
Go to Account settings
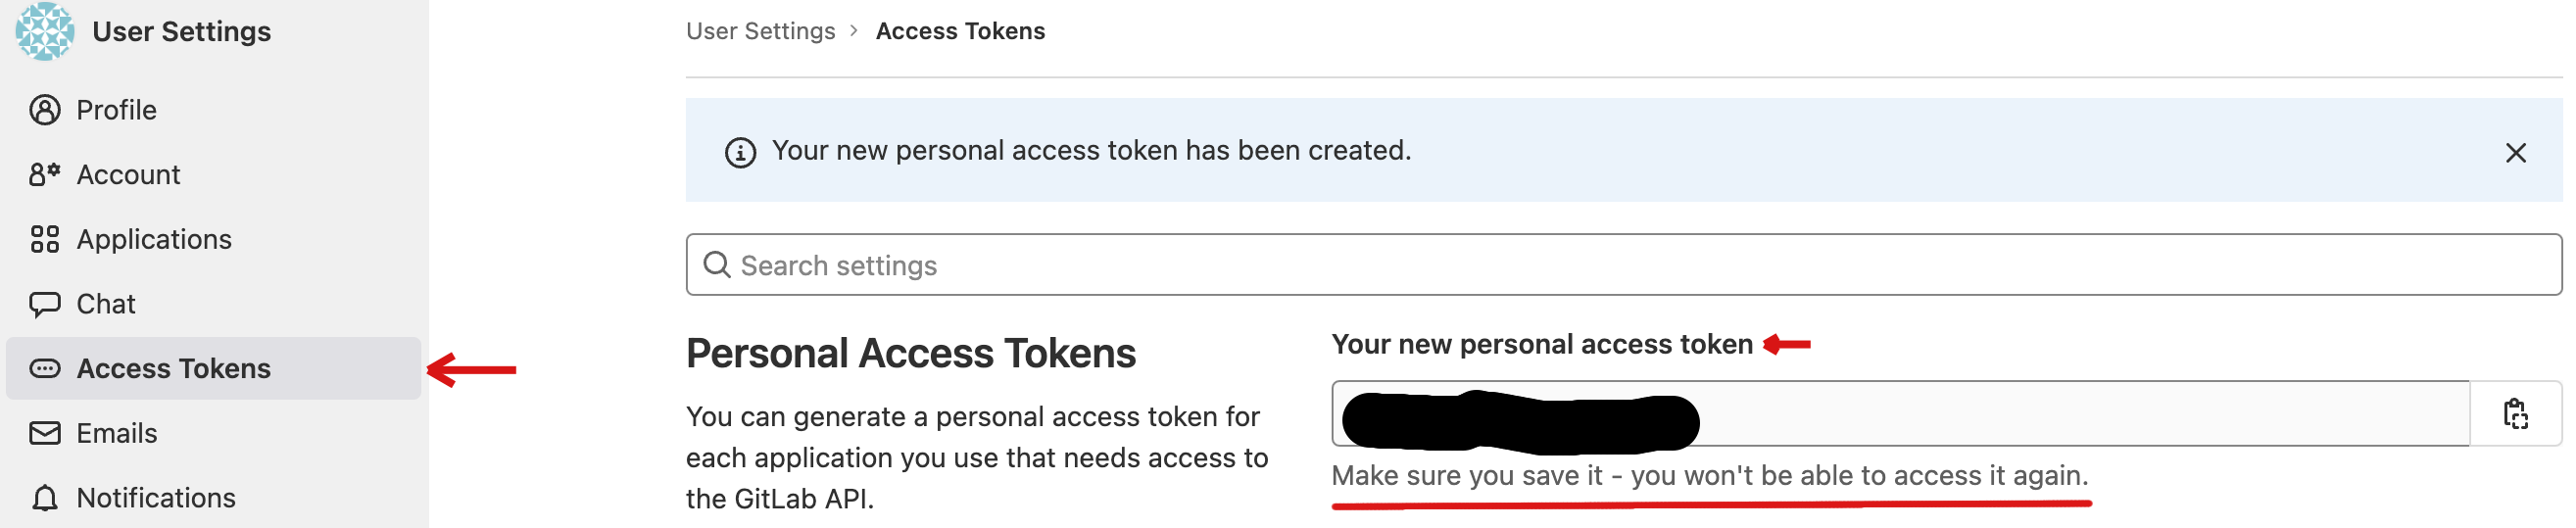pyautogui.click(x=129, y=175)
